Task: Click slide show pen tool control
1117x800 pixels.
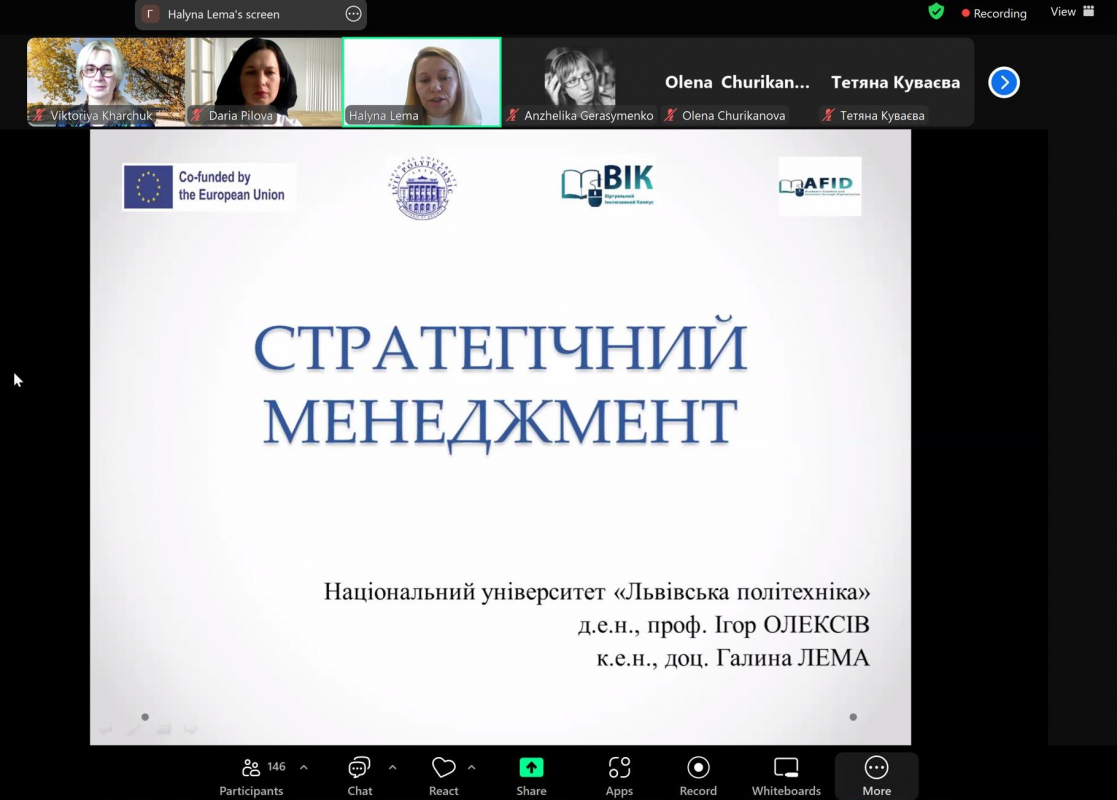Action: click(135, 729)
